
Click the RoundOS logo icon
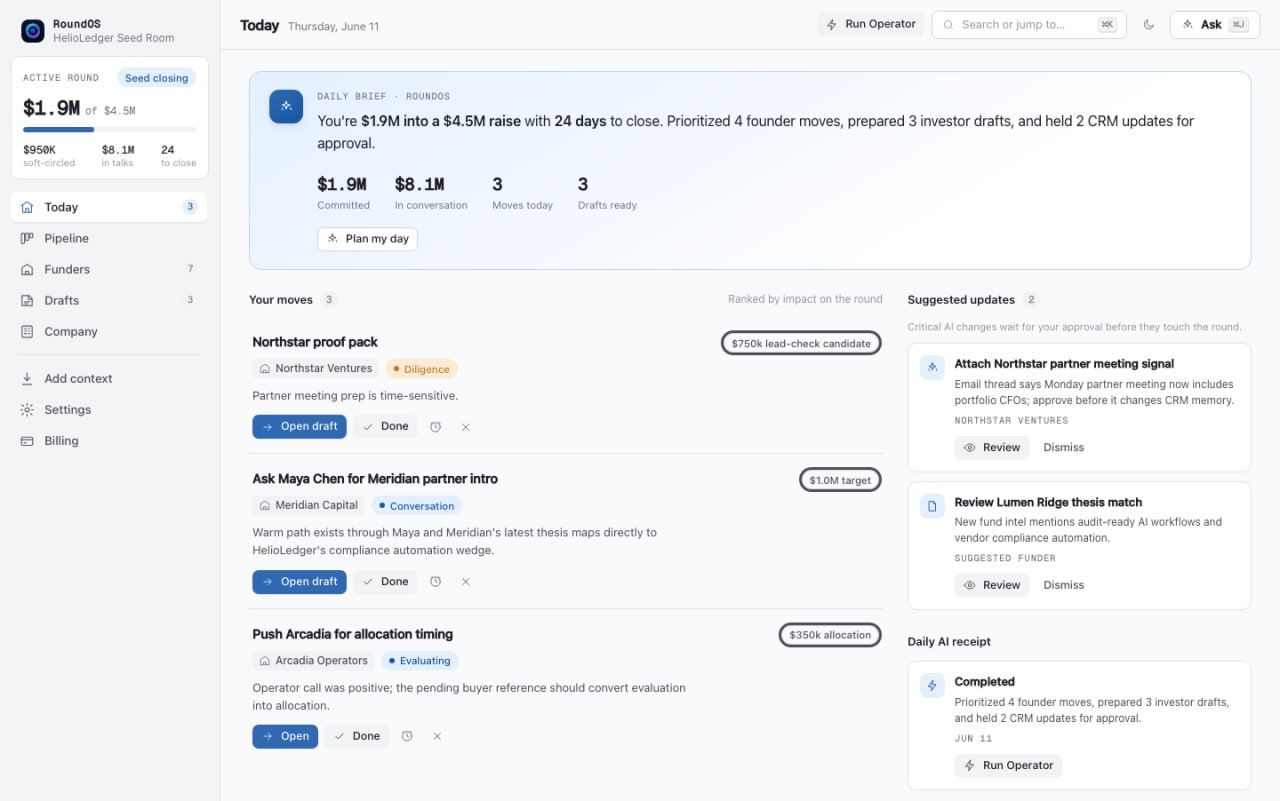33,31
